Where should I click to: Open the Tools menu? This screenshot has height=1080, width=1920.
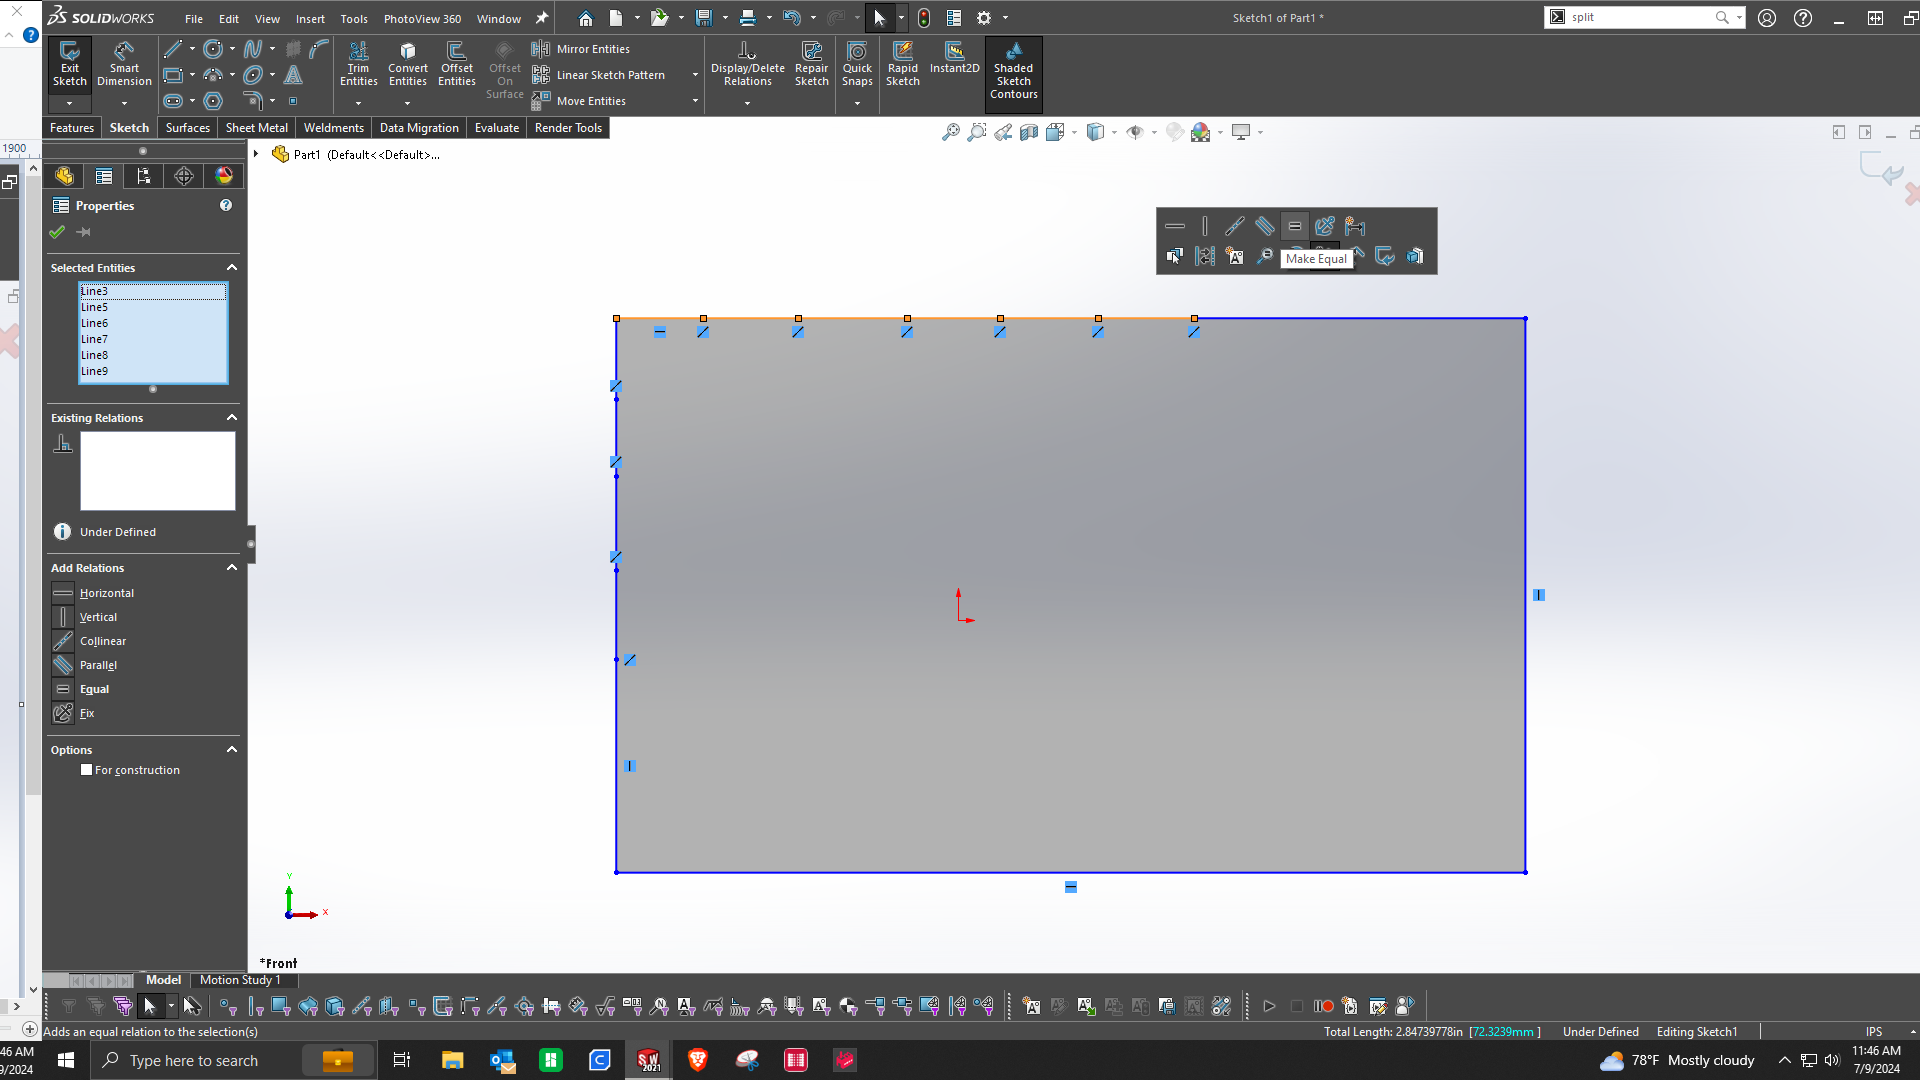point(353,18)
